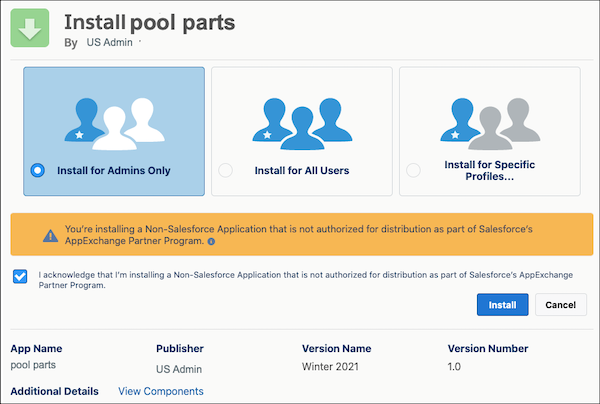The height and width of the screenshot is (404, 600).
Task: Click the Version Number header
Action: 488,349
